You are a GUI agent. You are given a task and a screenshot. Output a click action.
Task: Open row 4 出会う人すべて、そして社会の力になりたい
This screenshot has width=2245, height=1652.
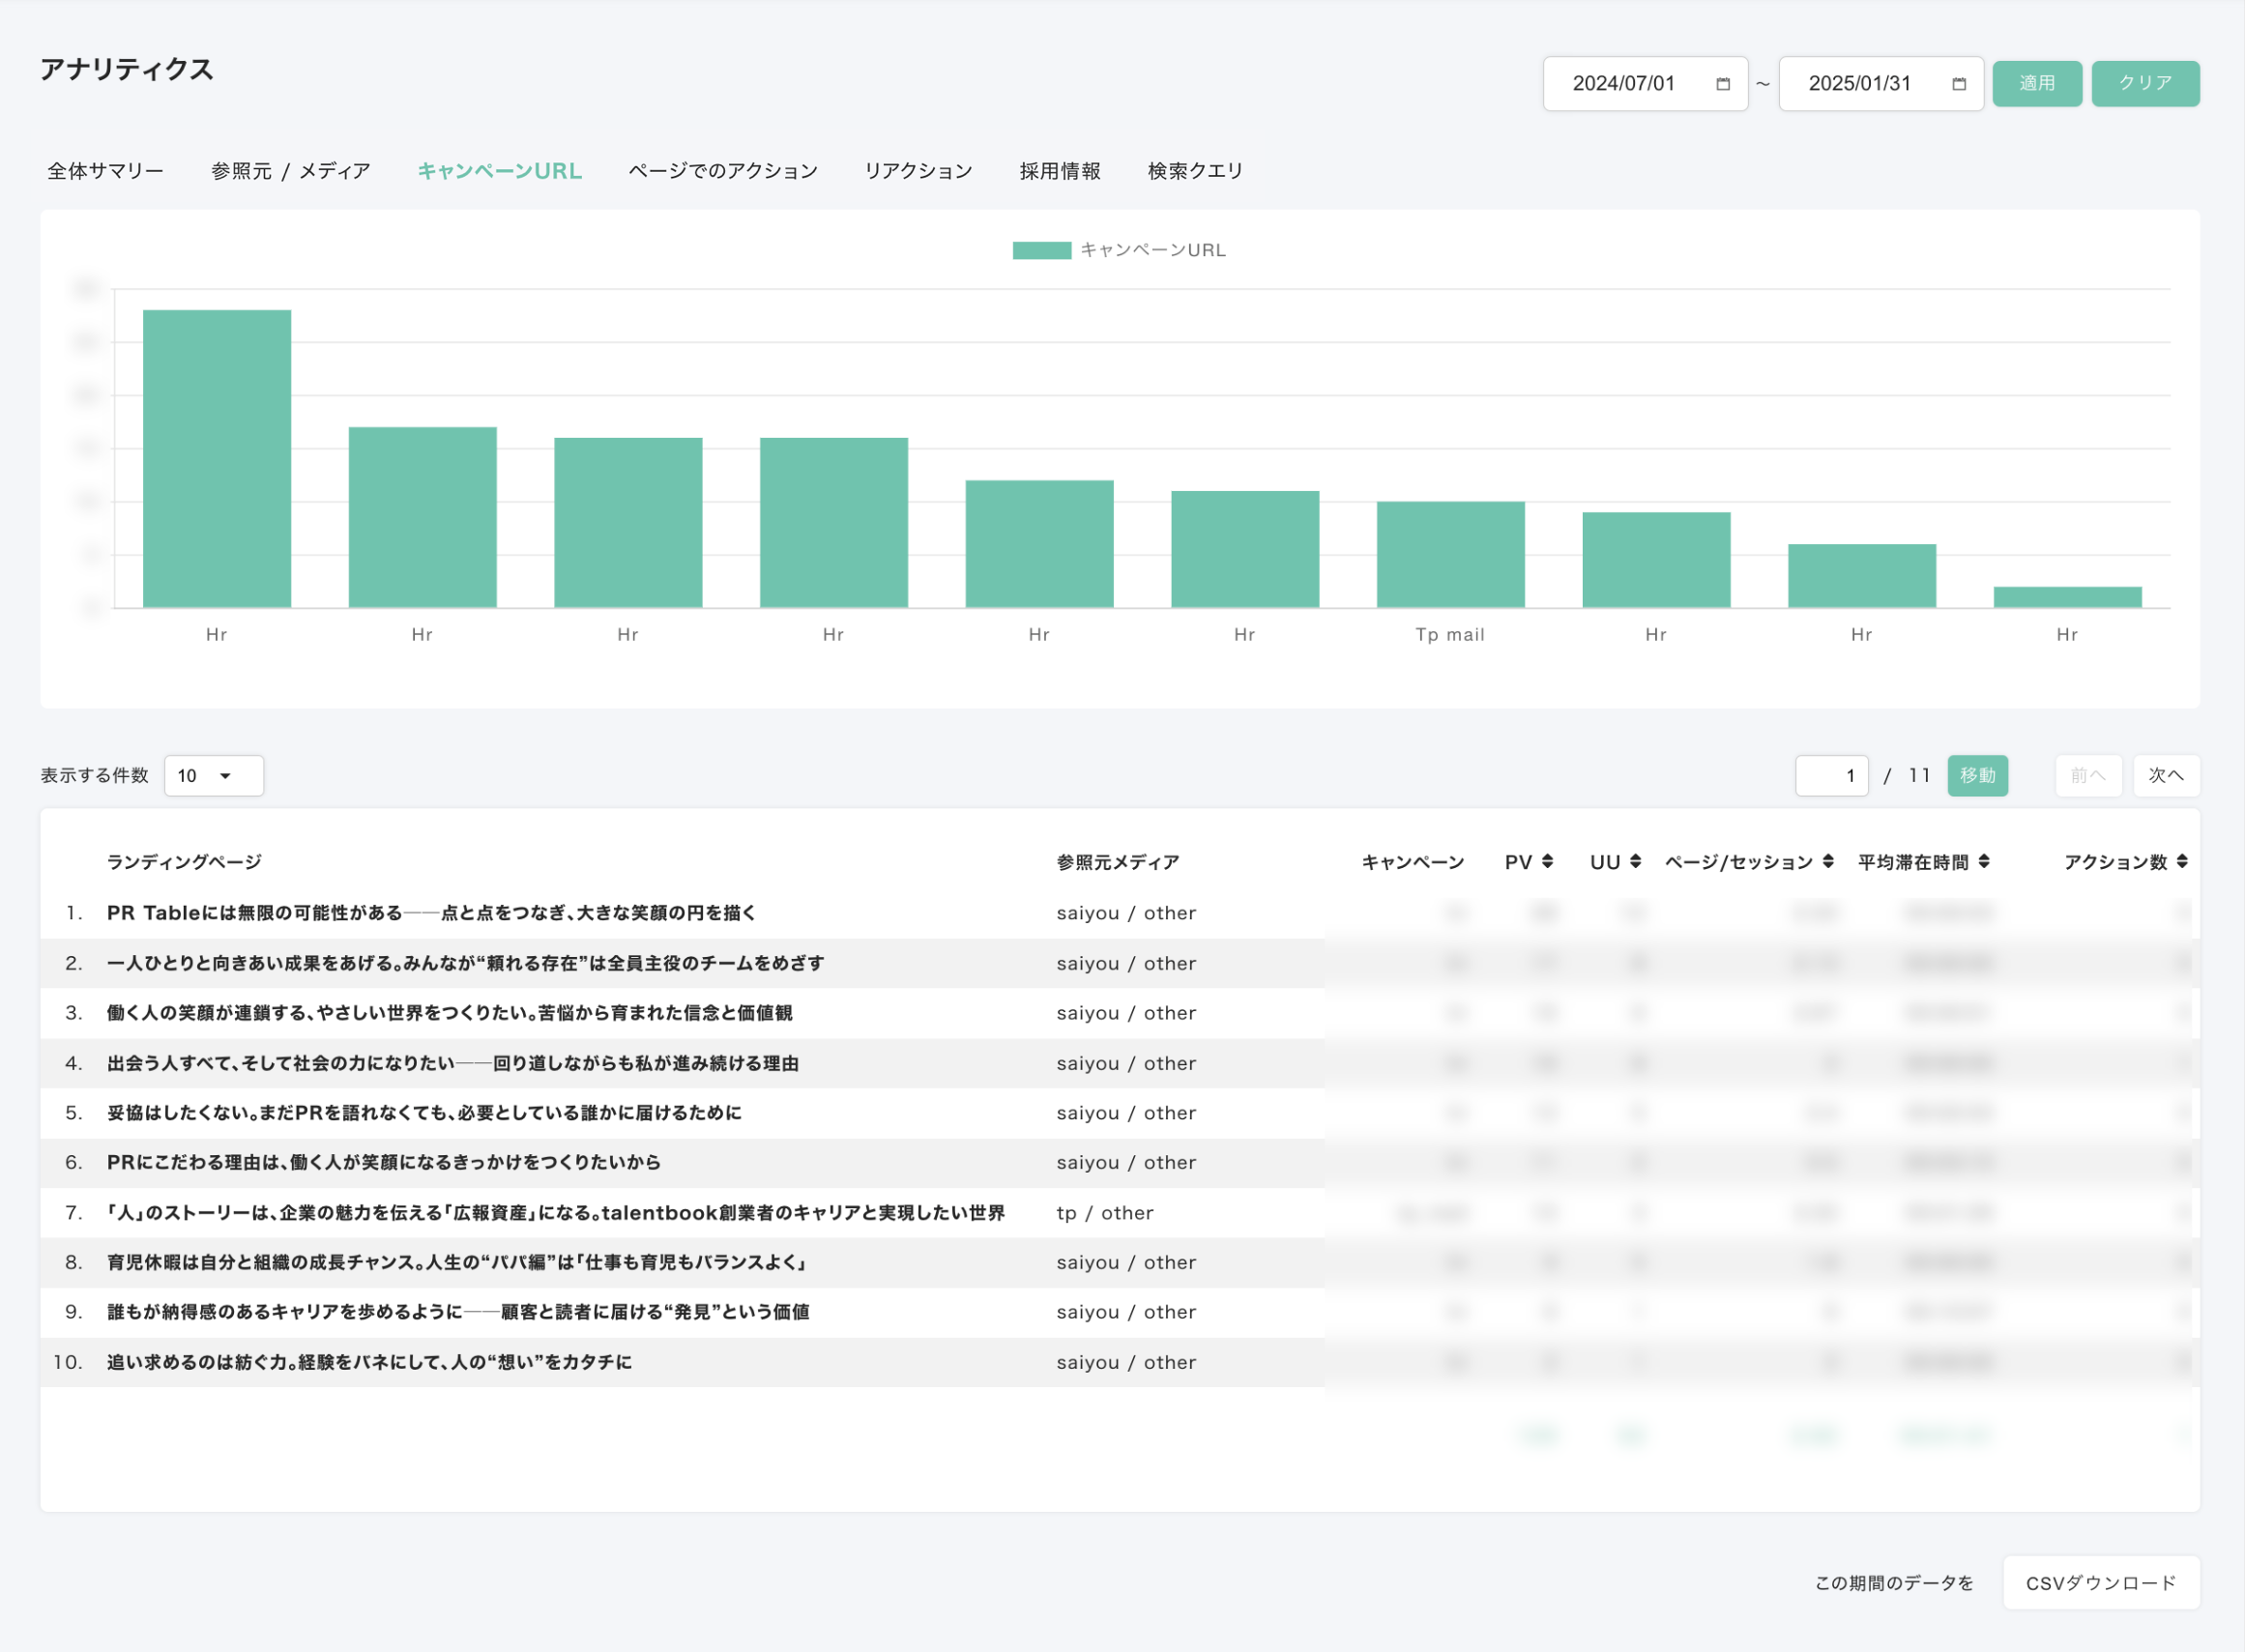(452, 1063)
